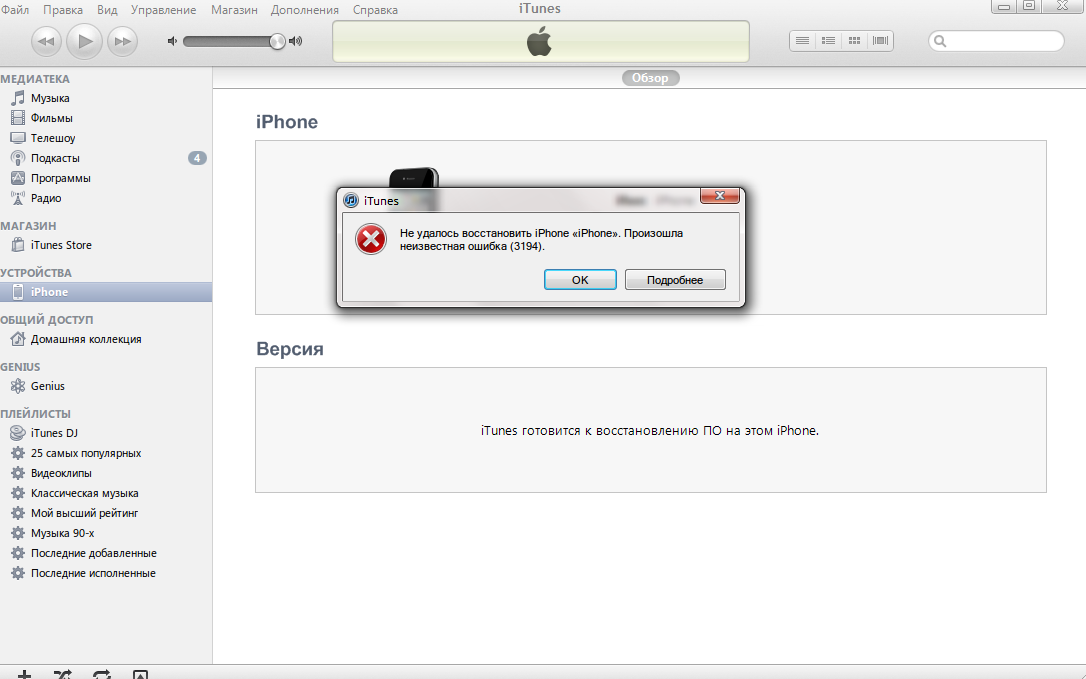Open the Файл menu
This screenshot has height=679, width=1086.
coord(15,10)
